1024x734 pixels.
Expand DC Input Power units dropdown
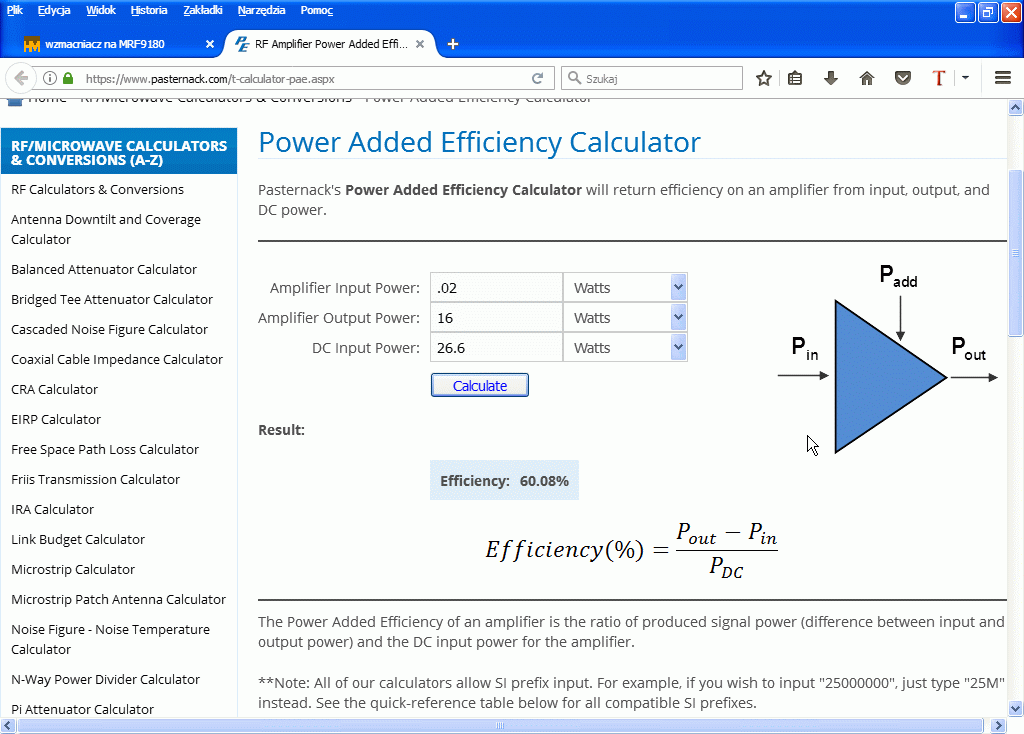(x=678, y=348)
